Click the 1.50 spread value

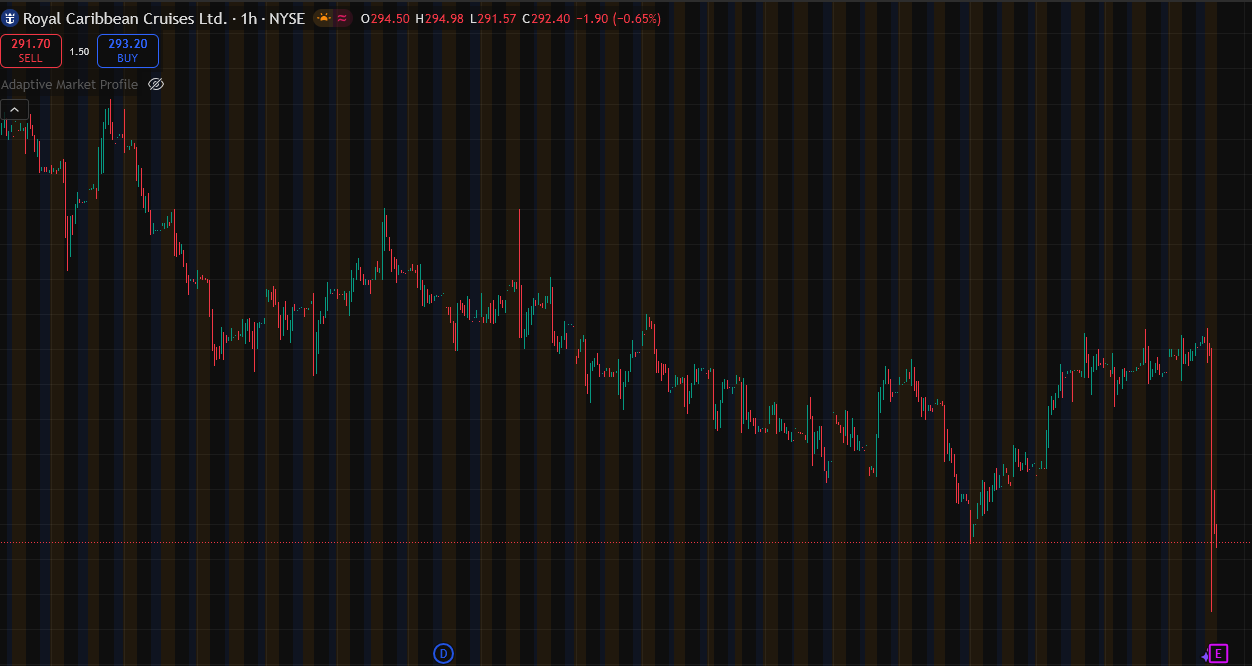click(79, 51)
